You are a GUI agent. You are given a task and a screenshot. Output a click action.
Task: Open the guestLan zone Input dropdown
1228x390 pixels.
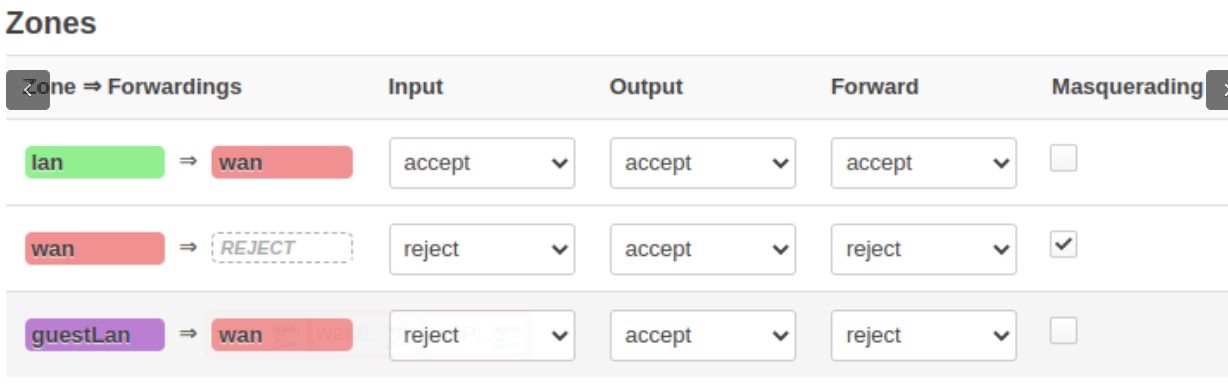point(482,335)
